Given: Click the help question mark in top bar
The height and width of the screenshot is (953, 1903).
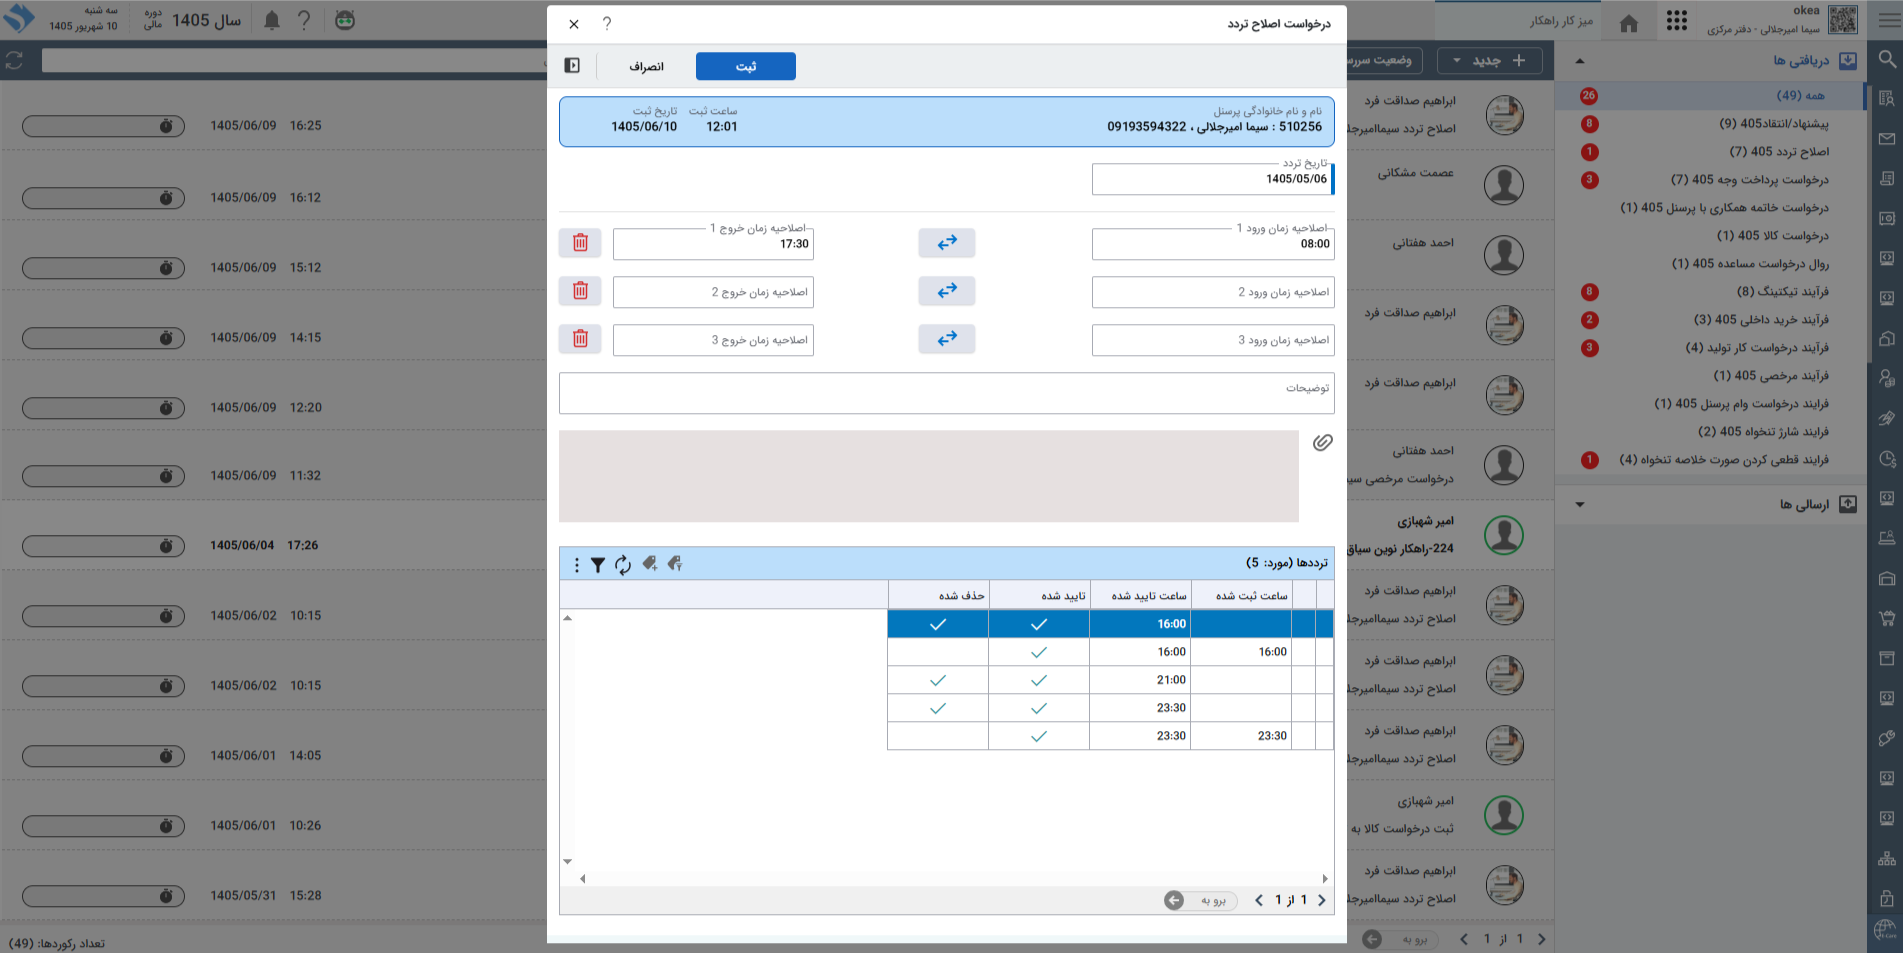Looking at the screenshot, I should (304, 20).
